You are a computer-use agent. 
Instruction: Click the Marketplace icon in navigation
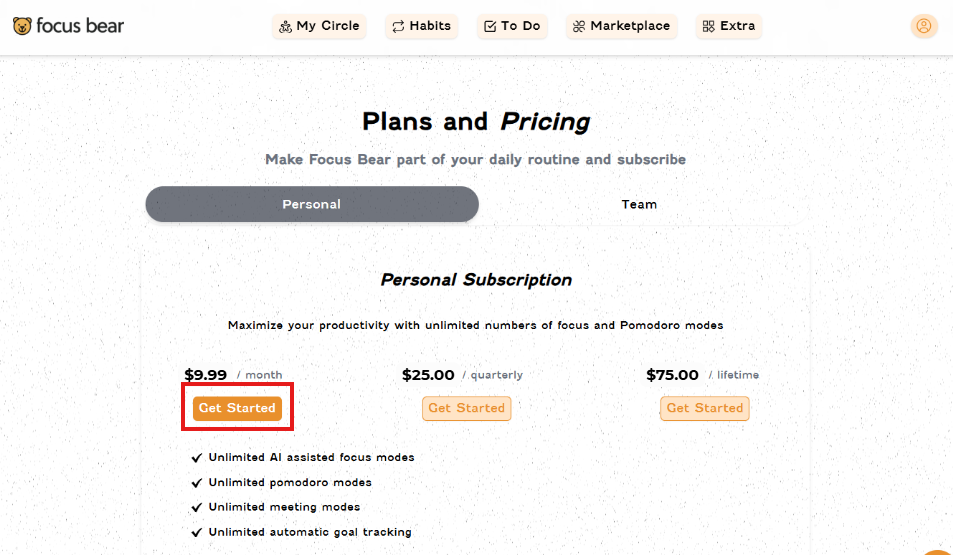pos(579,26)
